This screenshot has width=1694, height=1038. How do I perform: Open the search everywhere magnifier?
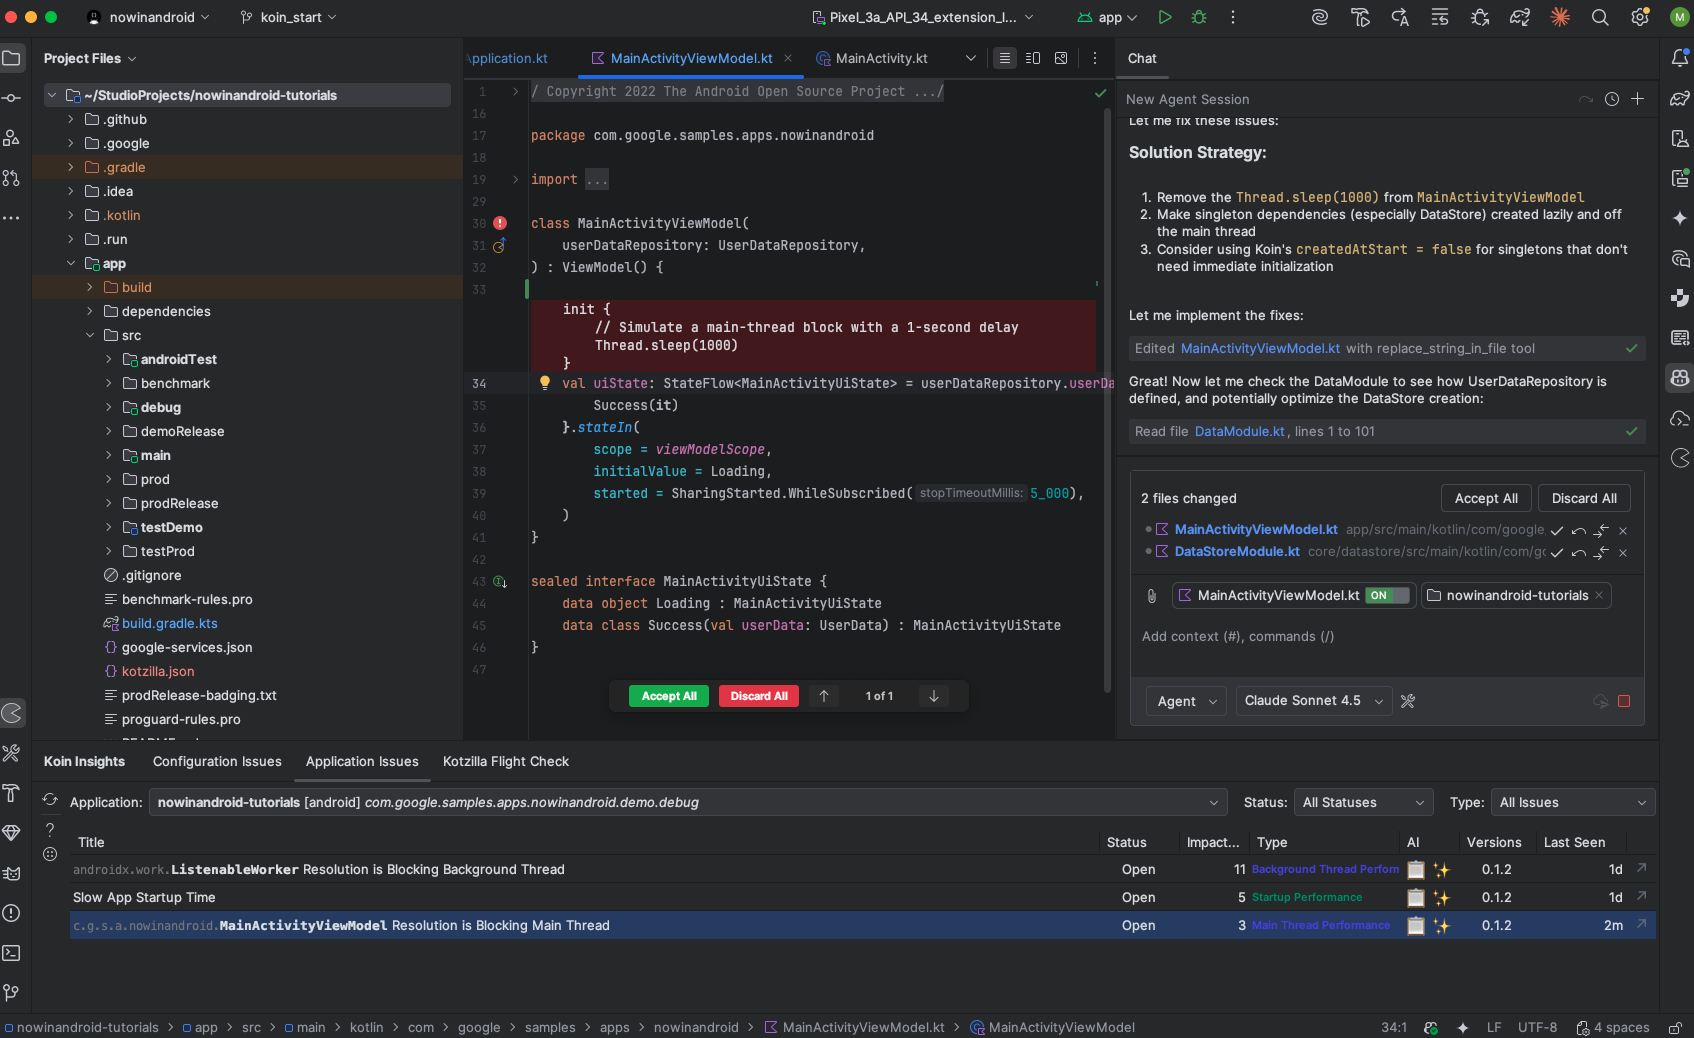tap(1600, 17)
